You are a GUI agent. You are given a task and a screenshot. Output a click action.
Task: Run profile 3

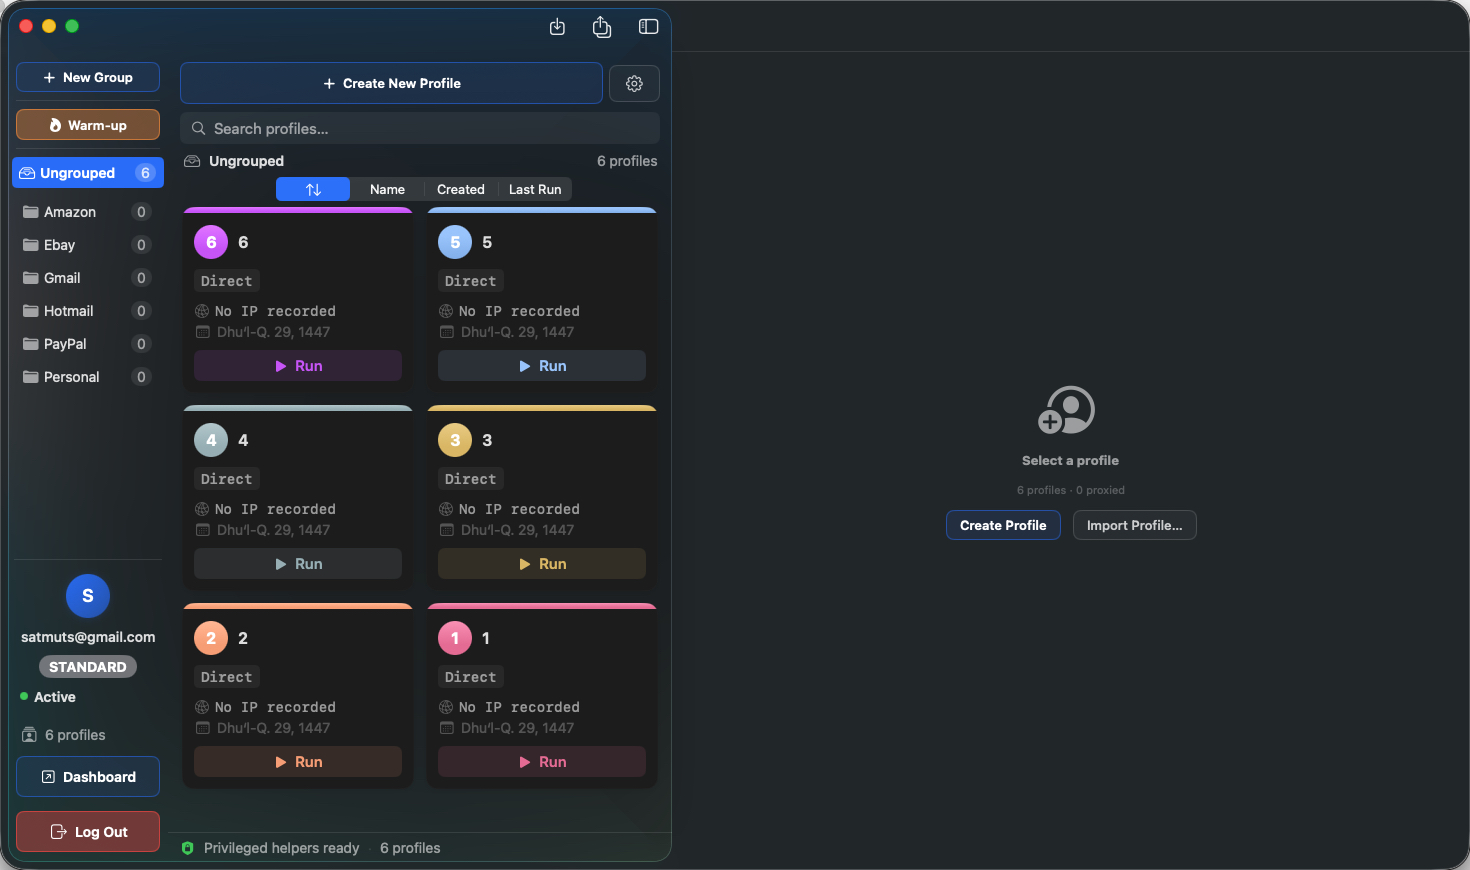(542, 564)
